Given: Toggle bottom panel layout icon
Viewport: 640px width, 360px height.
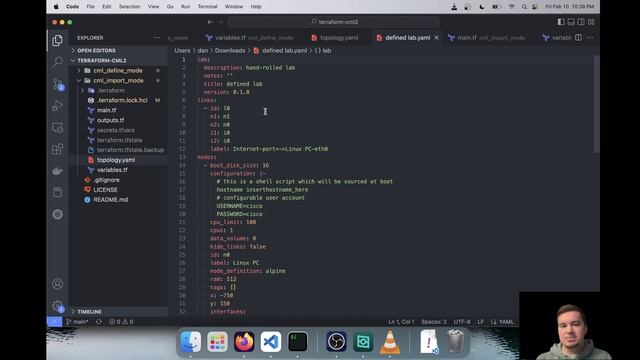Looking at the screenshot, I should pyautogui.click(x=571, y=22).
